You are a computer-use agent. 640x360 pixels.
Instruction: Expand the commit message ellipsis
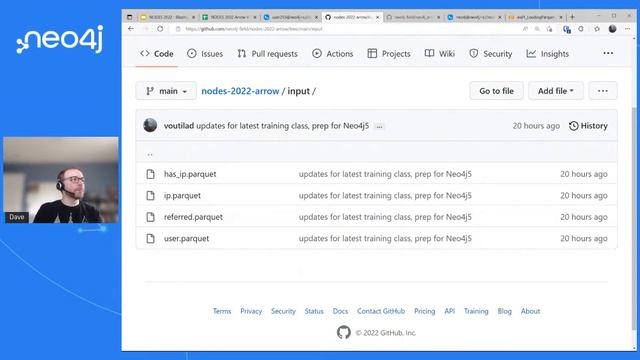point(379,127)
